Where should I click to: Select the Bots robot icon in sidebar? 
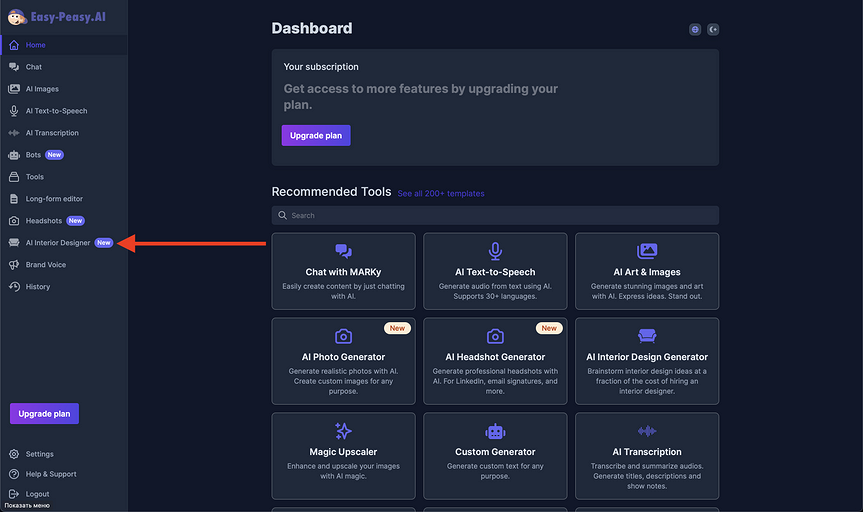[14, 155]
